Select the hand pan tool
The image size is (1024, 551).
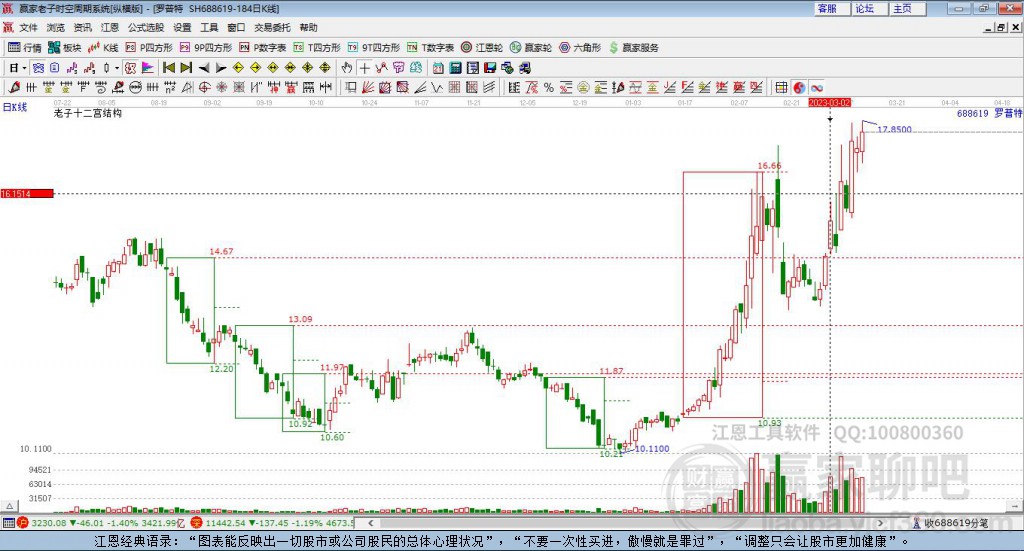click(347, 68)
